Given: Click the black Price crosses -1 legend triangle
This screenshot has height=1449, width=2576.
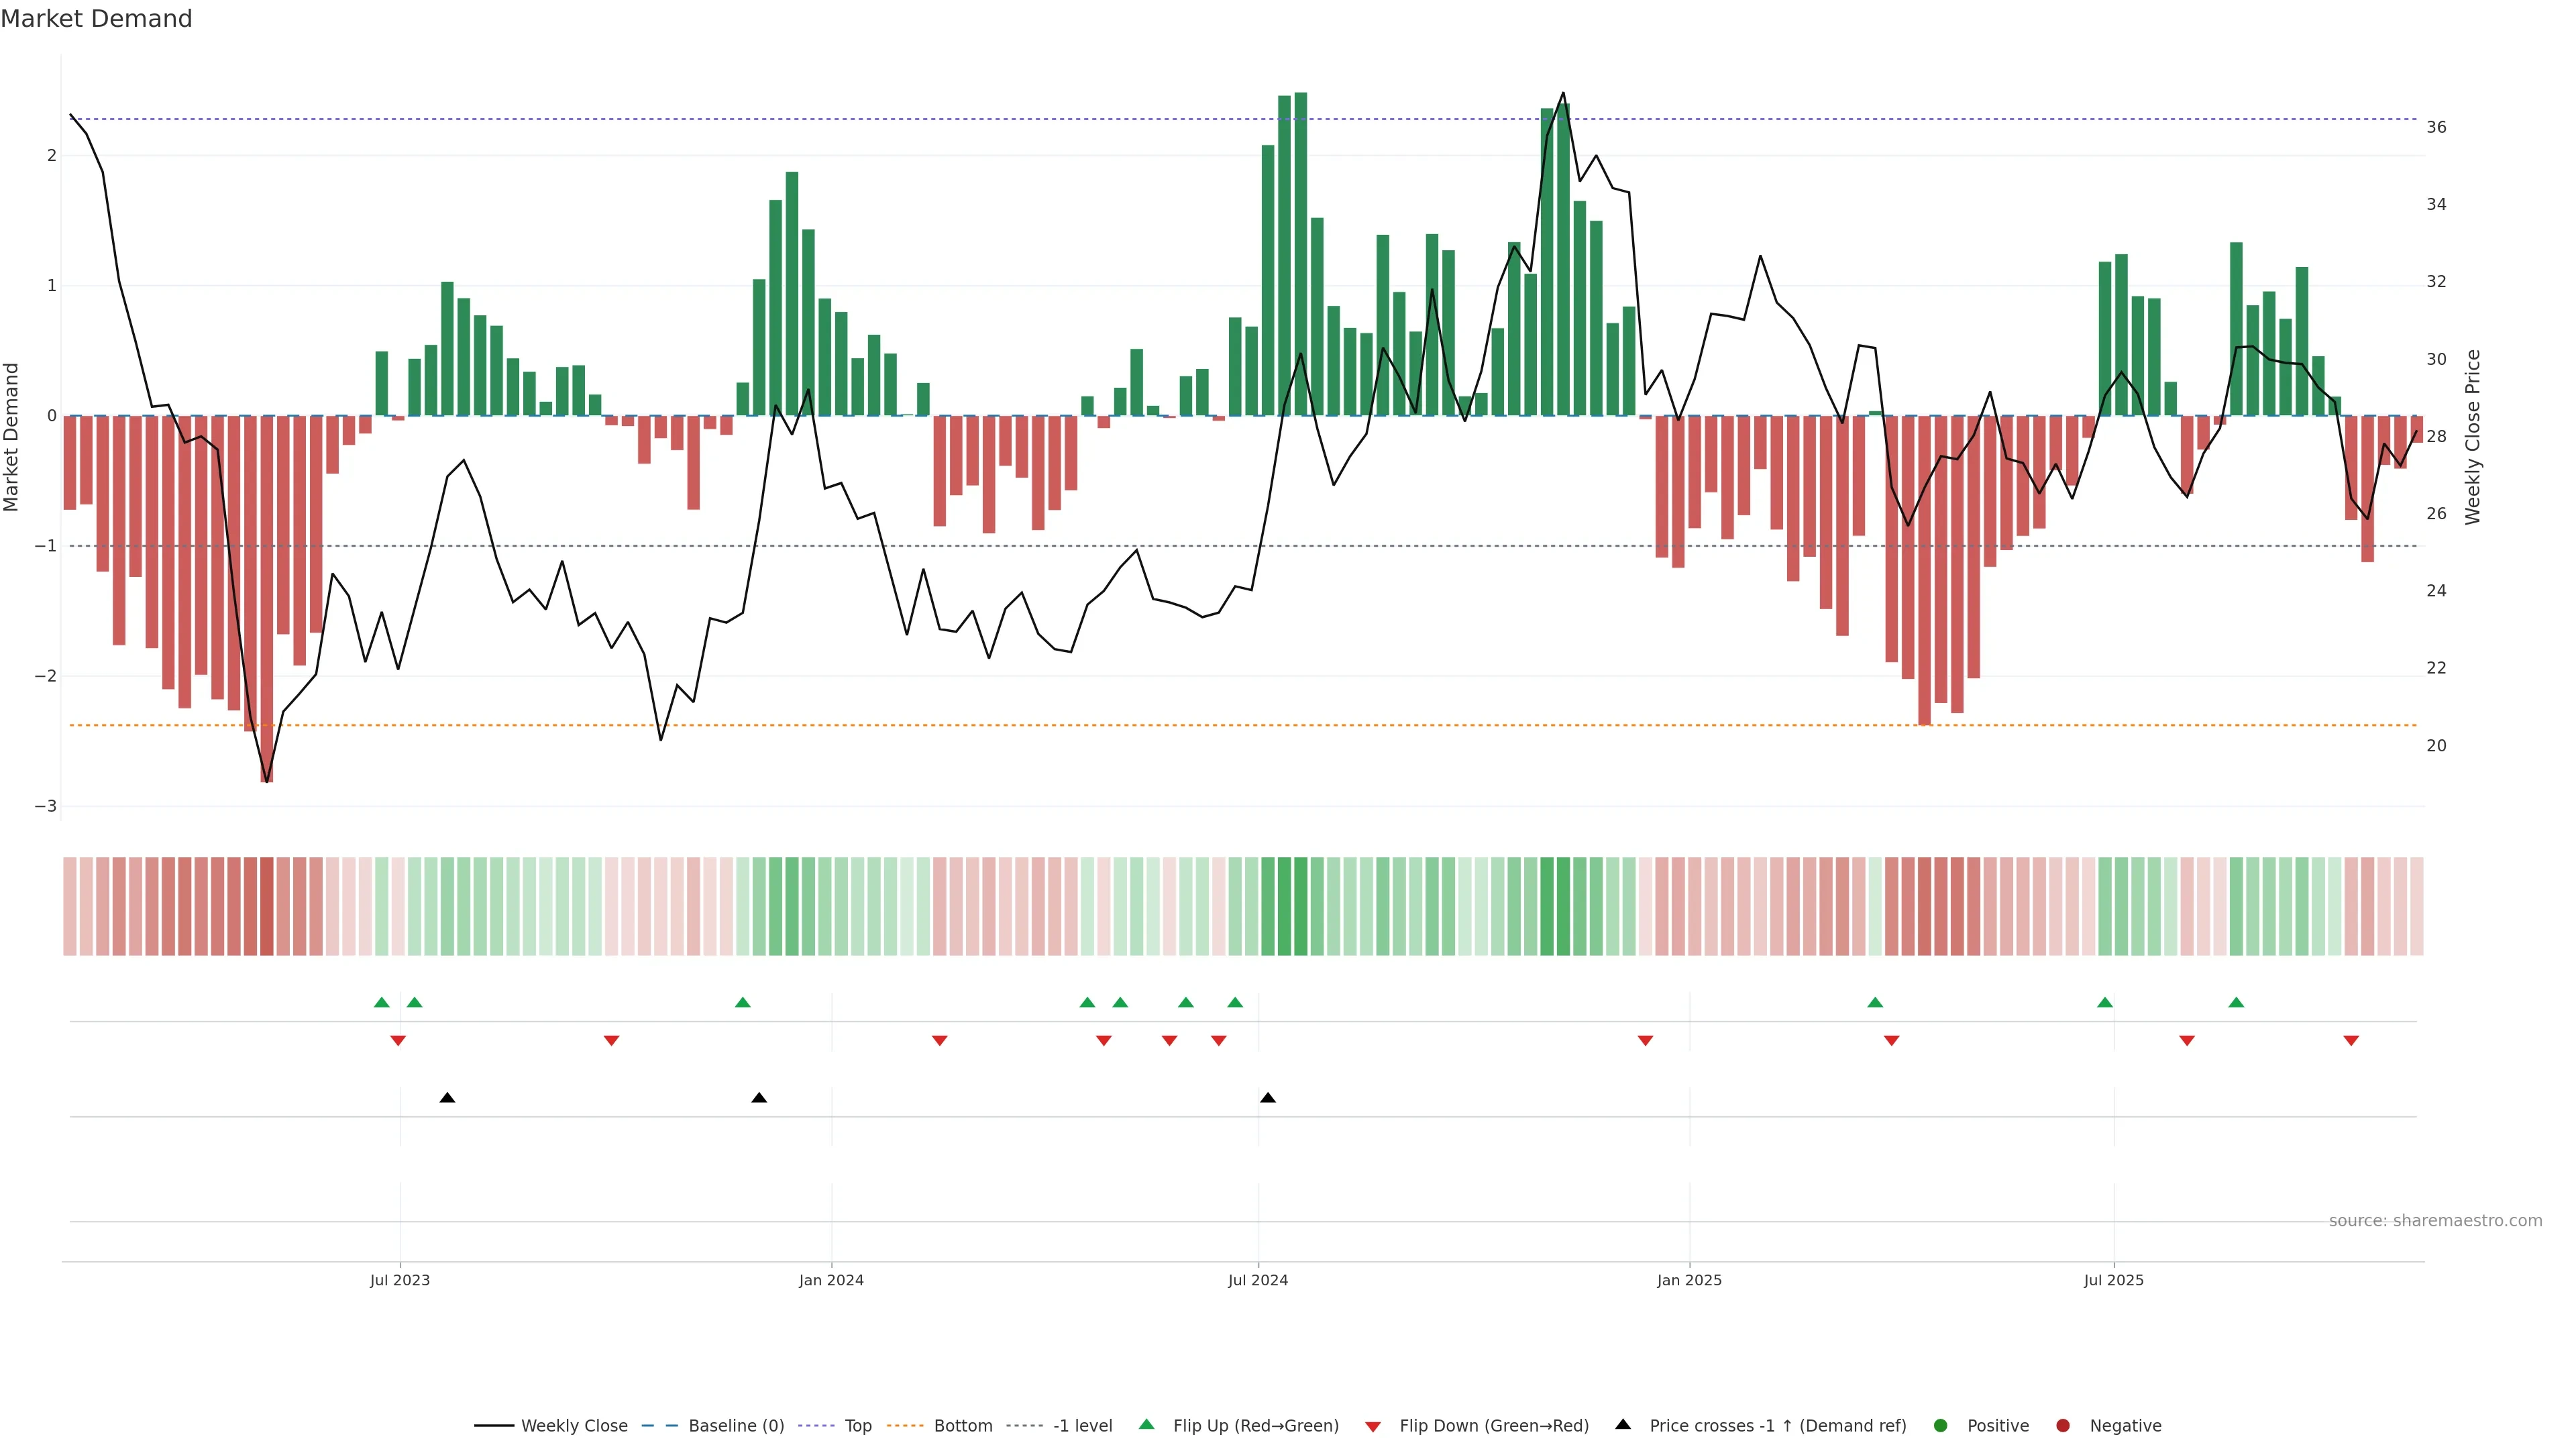Looking at the screenshot, I should click(1623, 1425).
